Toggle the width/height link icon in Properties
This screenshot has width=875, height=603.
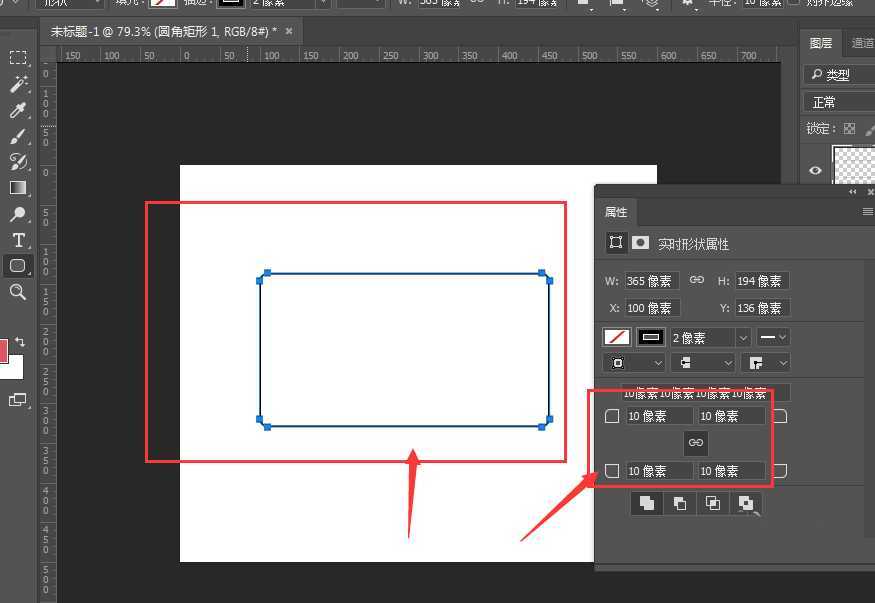(x=697, y=280)
